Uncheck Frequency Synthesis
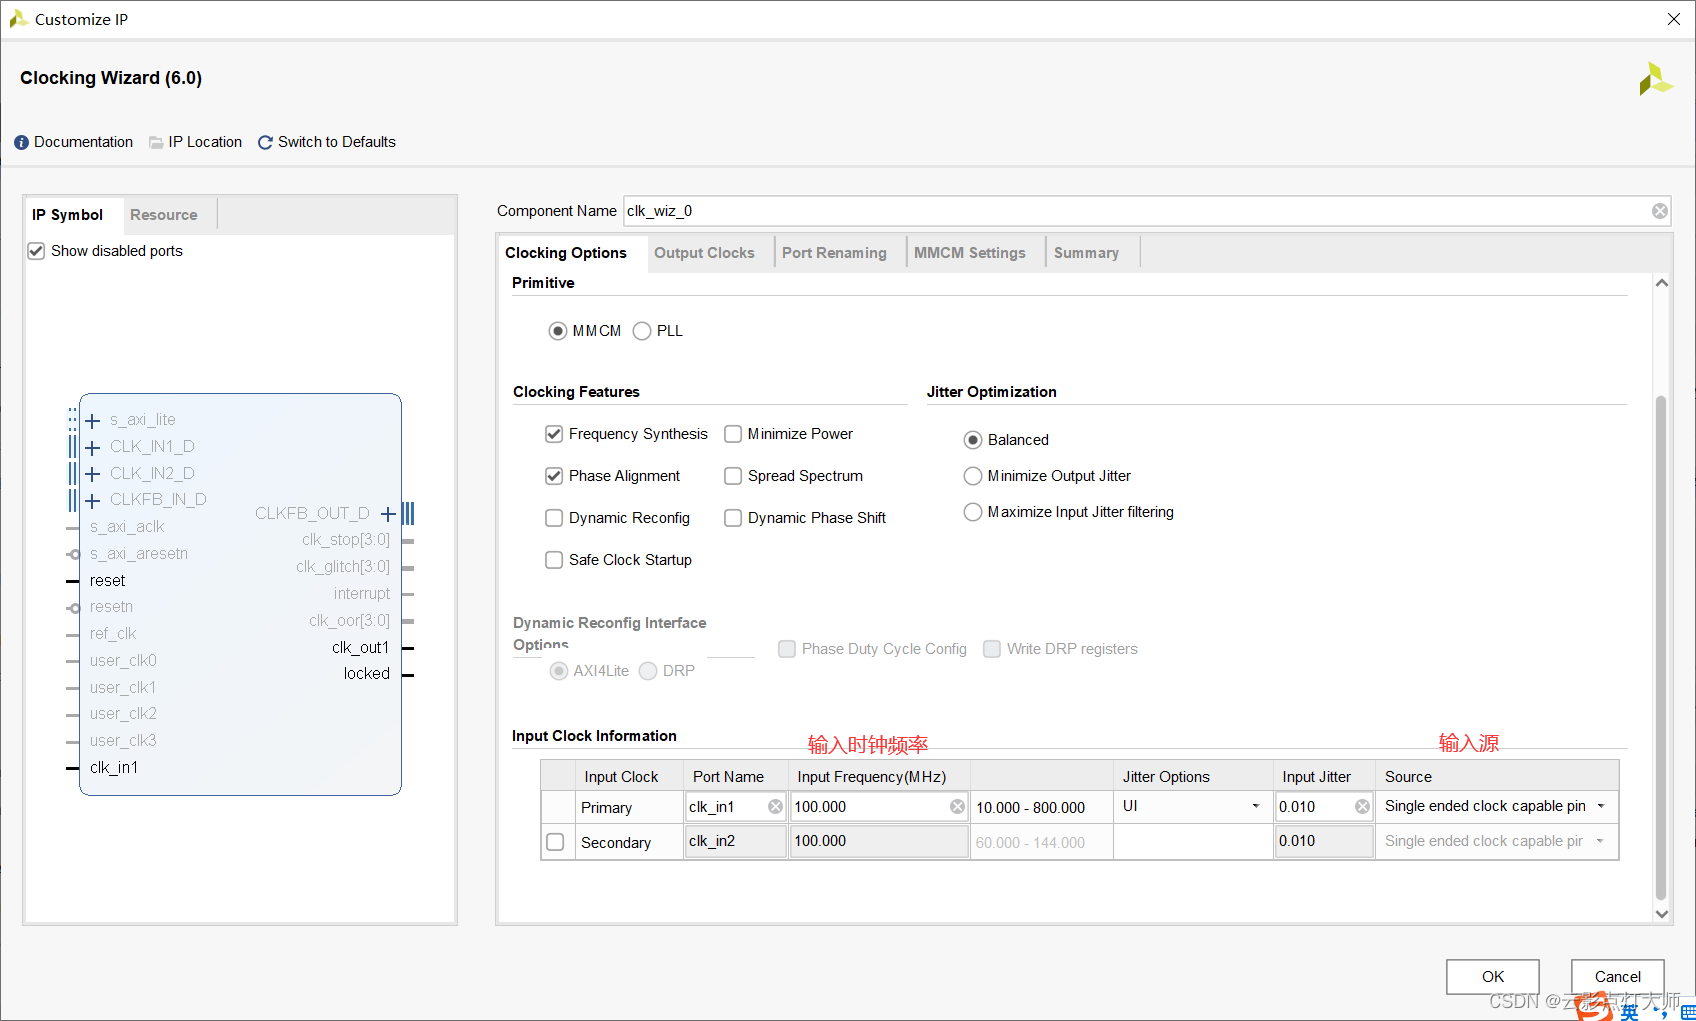The width and height of the screenshot is (1696, 1021). point(554,434)
